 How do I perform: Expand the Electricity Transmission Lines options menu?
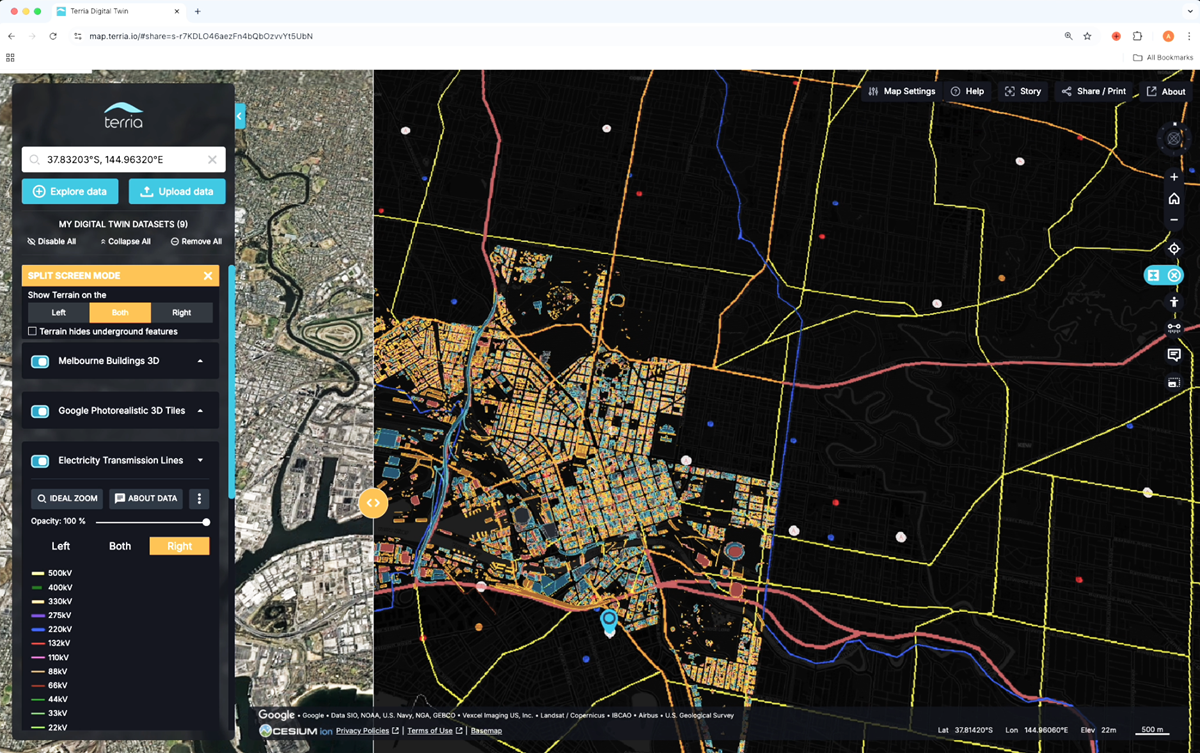[x=200, y=460]
